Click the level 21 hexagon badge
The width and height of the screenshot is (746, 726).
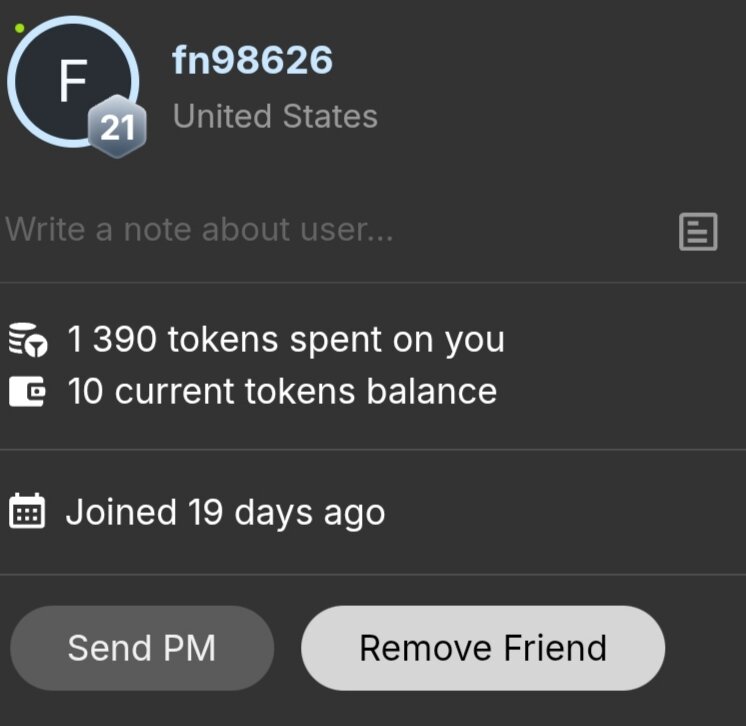point(117,129)
